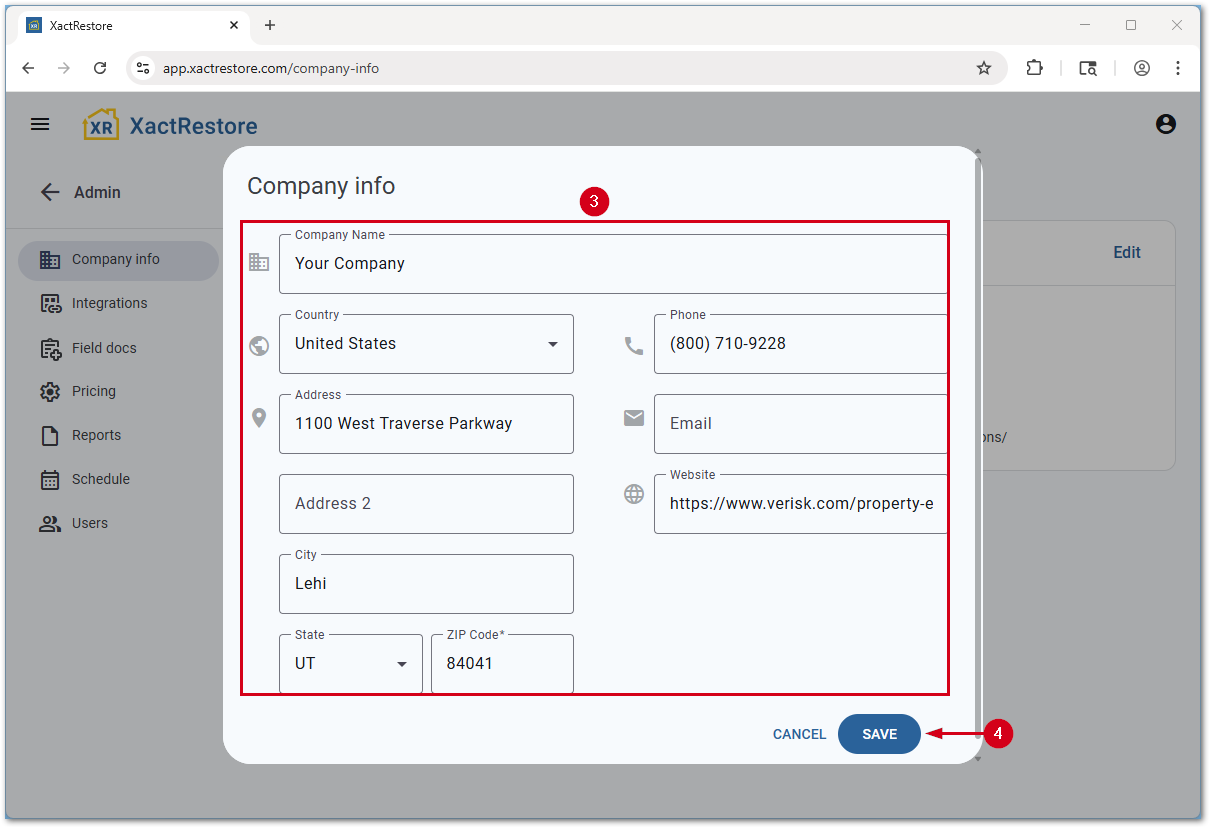Bookmark this page with the star icon
1210x828 pixels.
[x=984, y=68]
